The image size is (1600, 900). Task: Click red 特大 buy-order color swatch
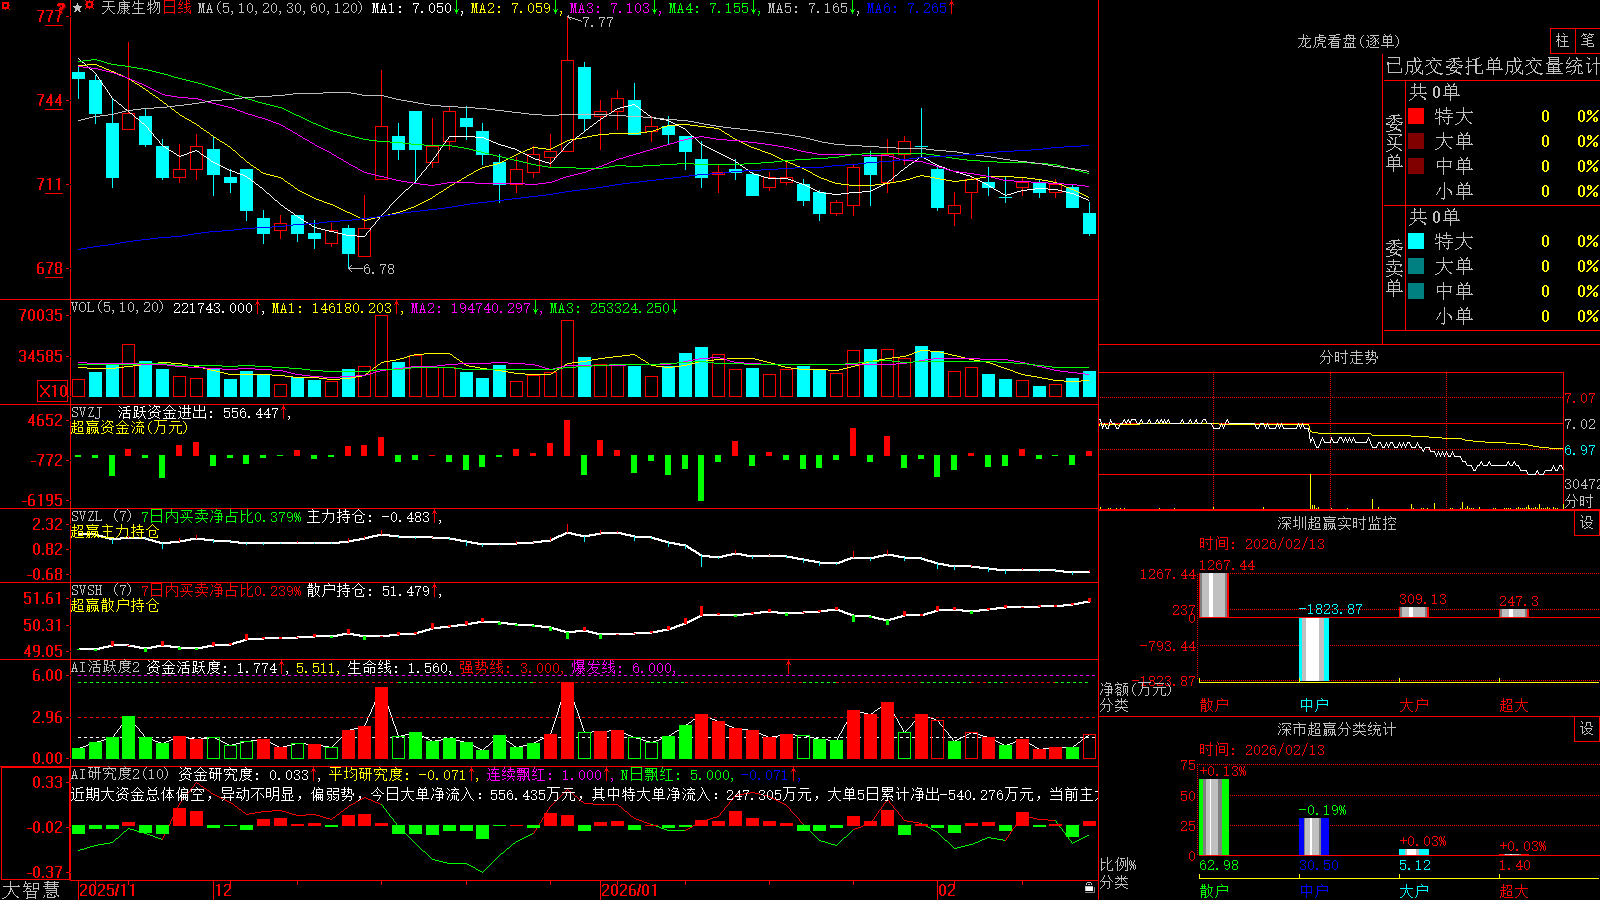(x=1416, y=116)
